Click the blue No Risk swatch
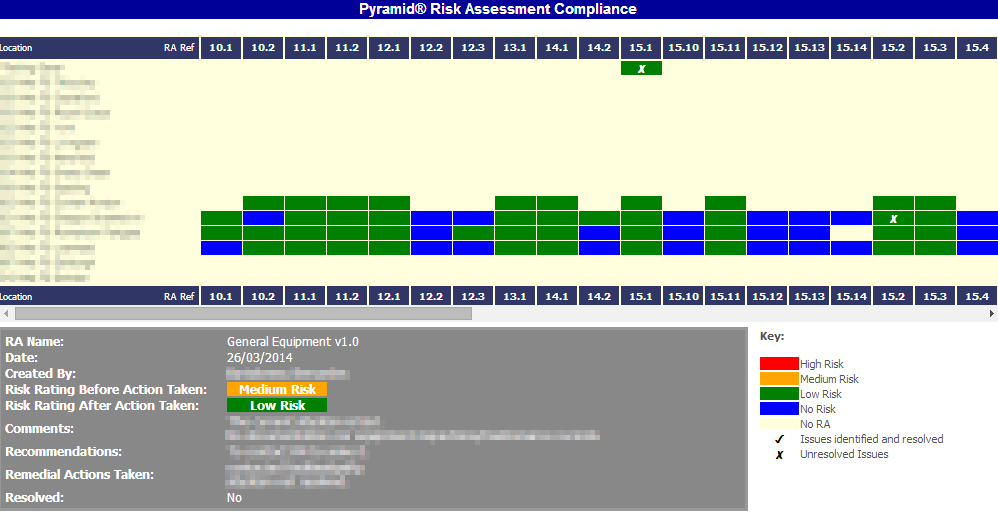The width and height of the screenshot is (998, 519). click(779, 409)
